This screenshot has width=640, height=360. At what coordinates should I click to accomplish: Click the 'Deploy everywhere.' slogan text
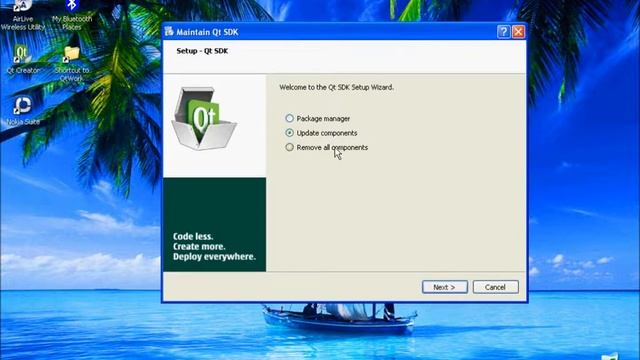coord(214,257)
